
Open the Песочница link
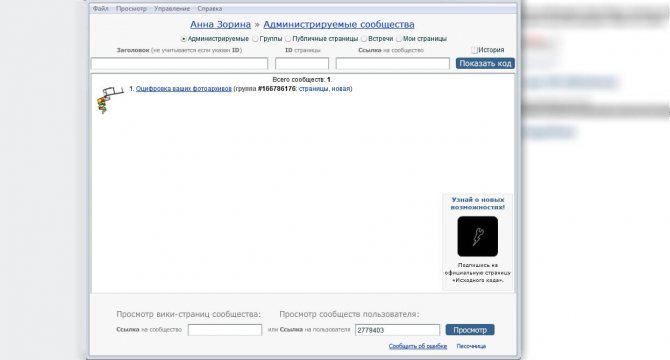[x=471, y=346]
